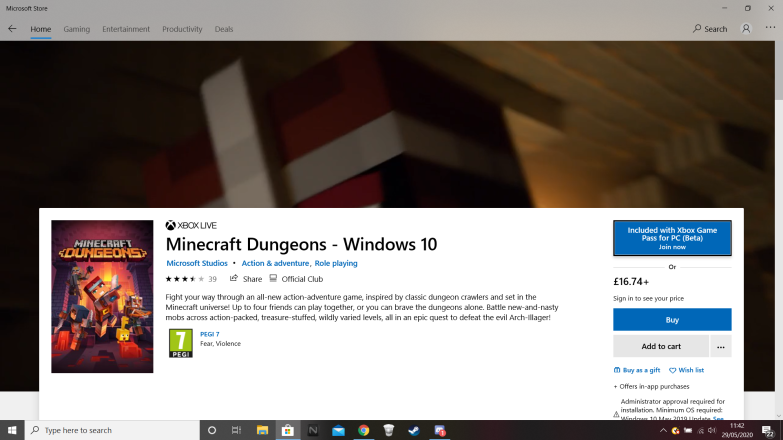Switch to the Productivity tab
This screenshot has height=440, width=783.
click(x=182, y=29)
